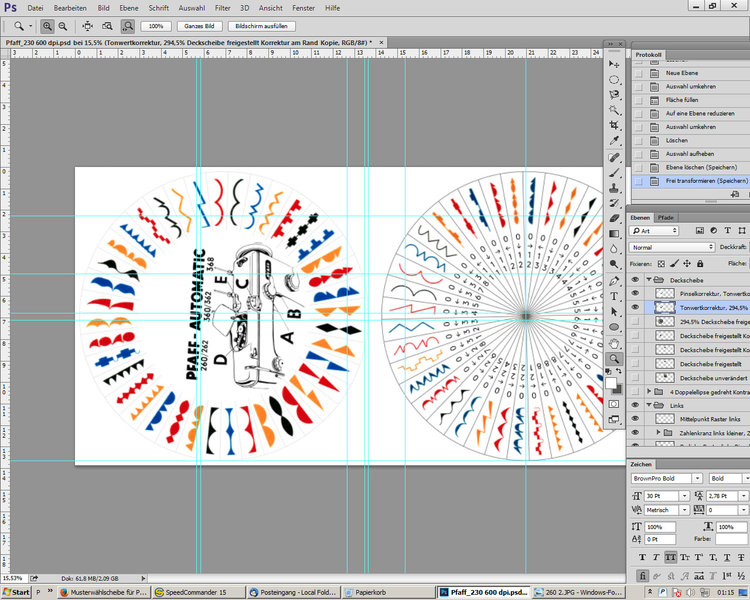Image resolution: width=750 pixels, height=600 pixels.
Task: Select the Healing Brush tool
Action: click(614, 157)
